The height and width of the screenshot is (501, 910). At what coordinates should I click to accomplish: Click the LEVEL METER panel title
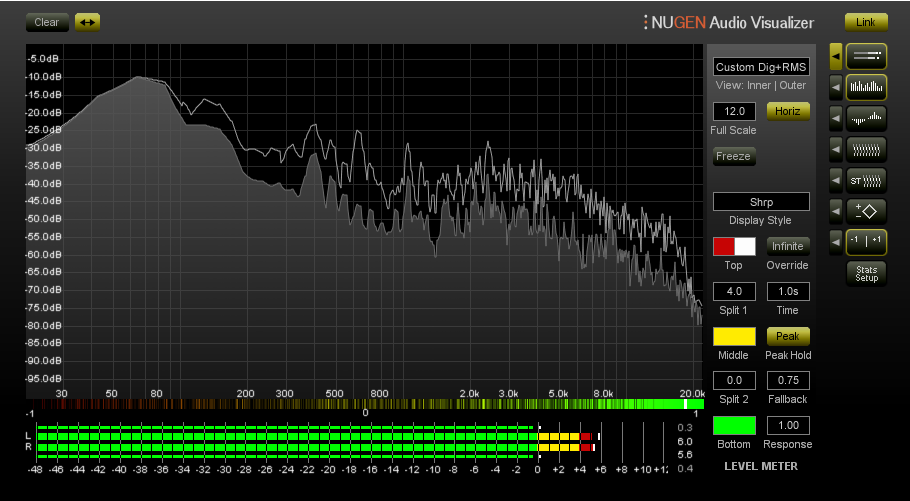coord(761,466)
